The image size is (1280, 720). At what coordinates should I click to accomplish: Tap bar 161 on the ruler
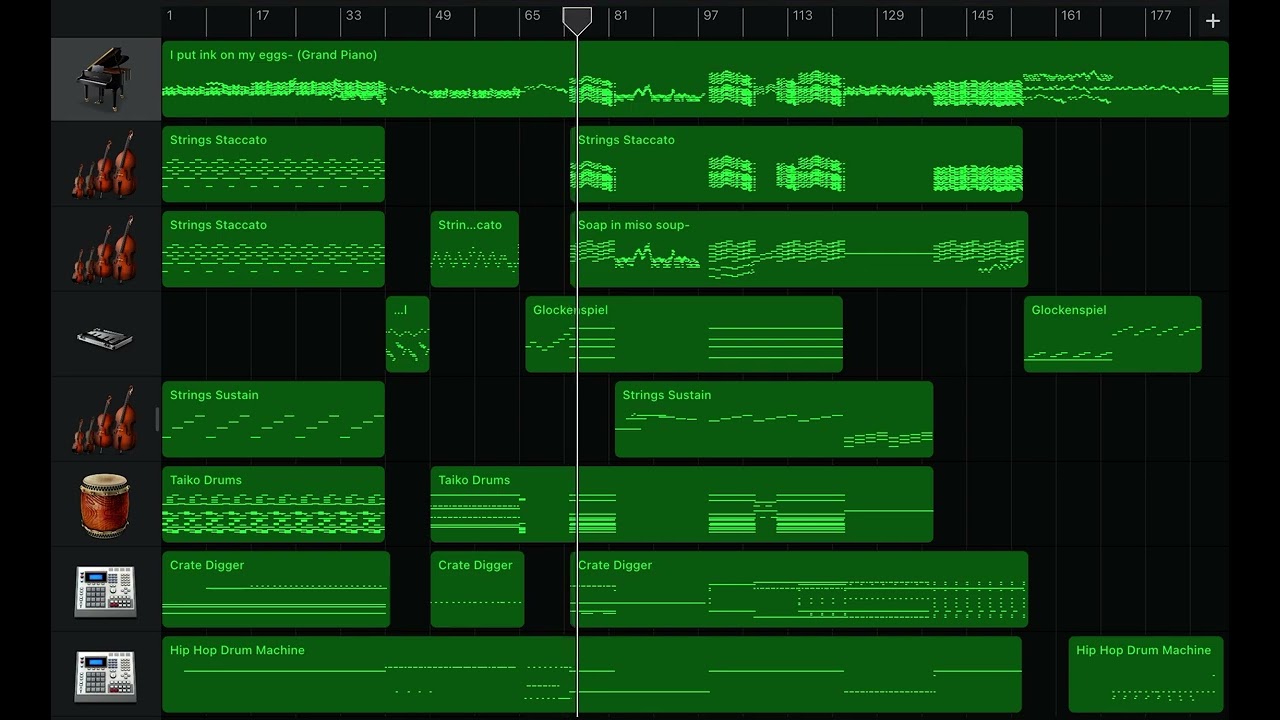(x=1071, y=16)
